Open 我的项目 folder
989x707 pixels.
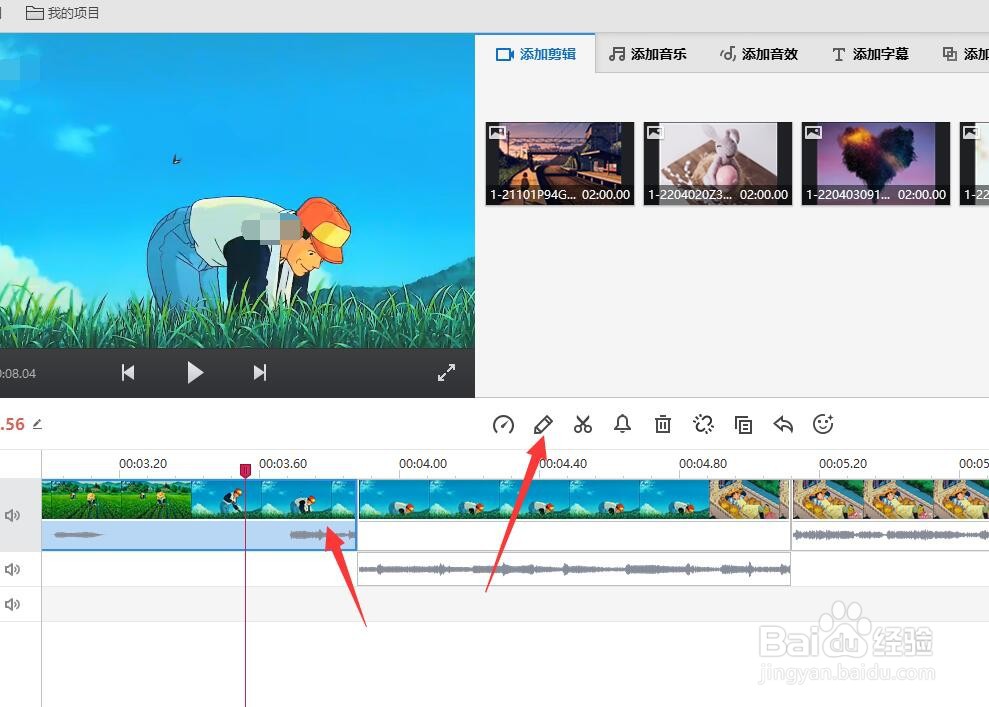62,13
